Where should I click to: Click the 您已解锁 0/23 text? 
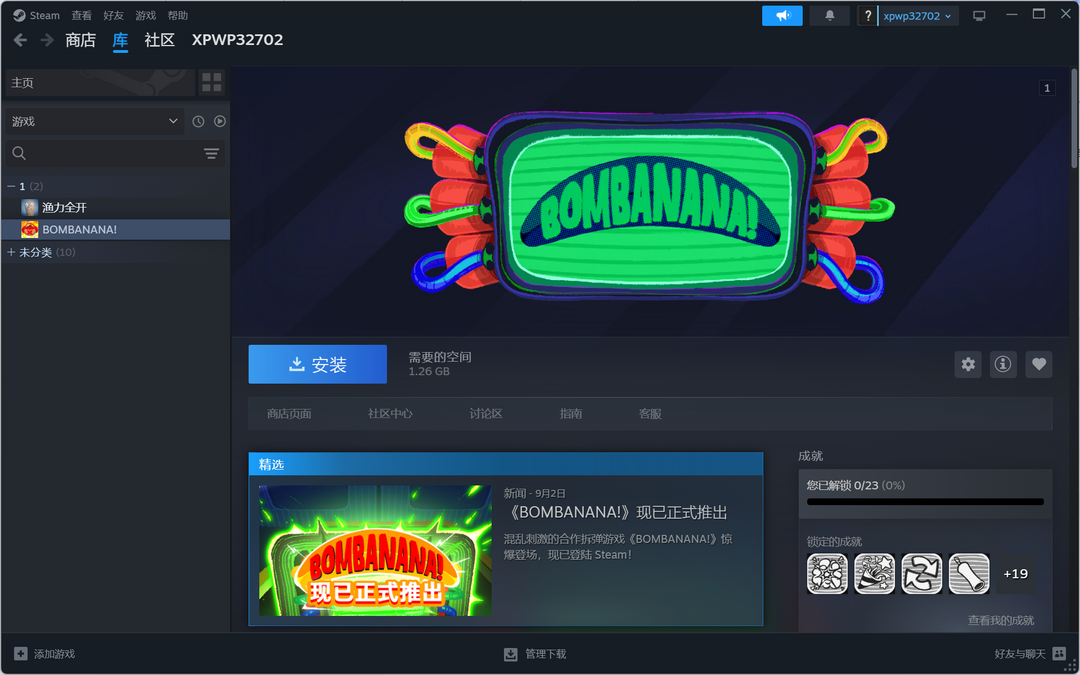click(x=855, y=486)
